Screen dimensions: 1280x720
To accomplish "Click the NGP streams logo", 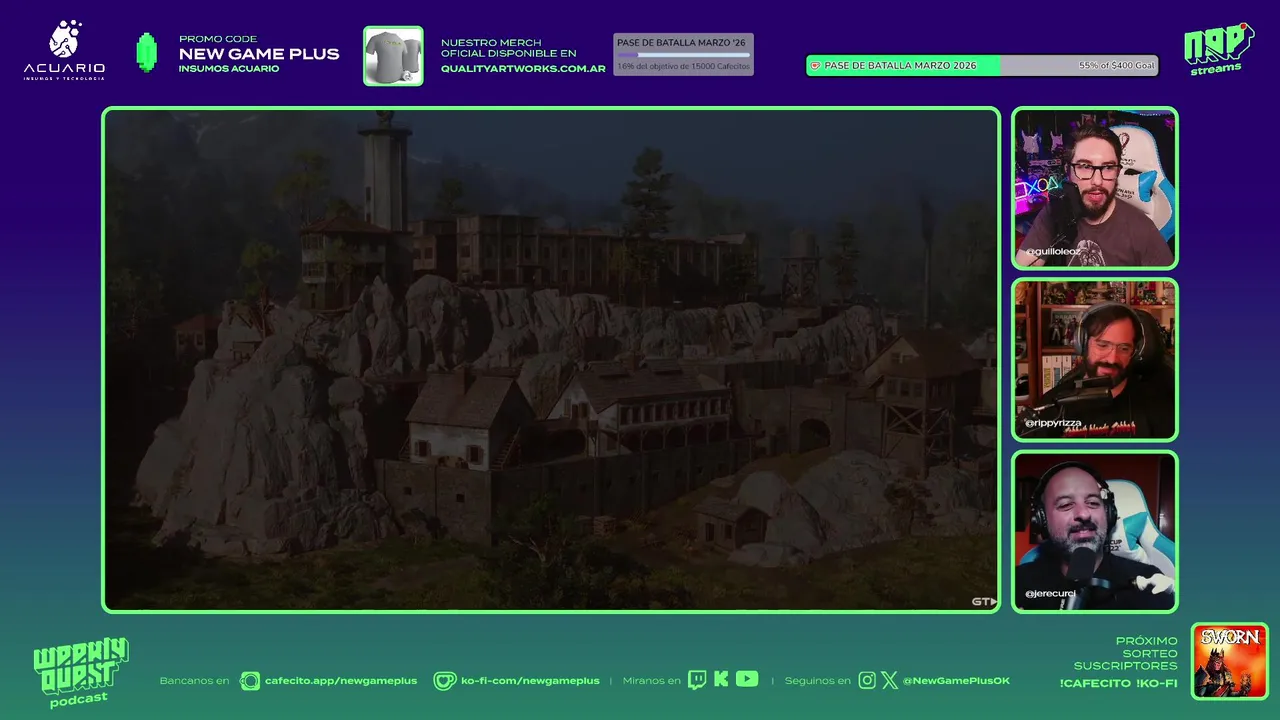I will coord(1219,49).
